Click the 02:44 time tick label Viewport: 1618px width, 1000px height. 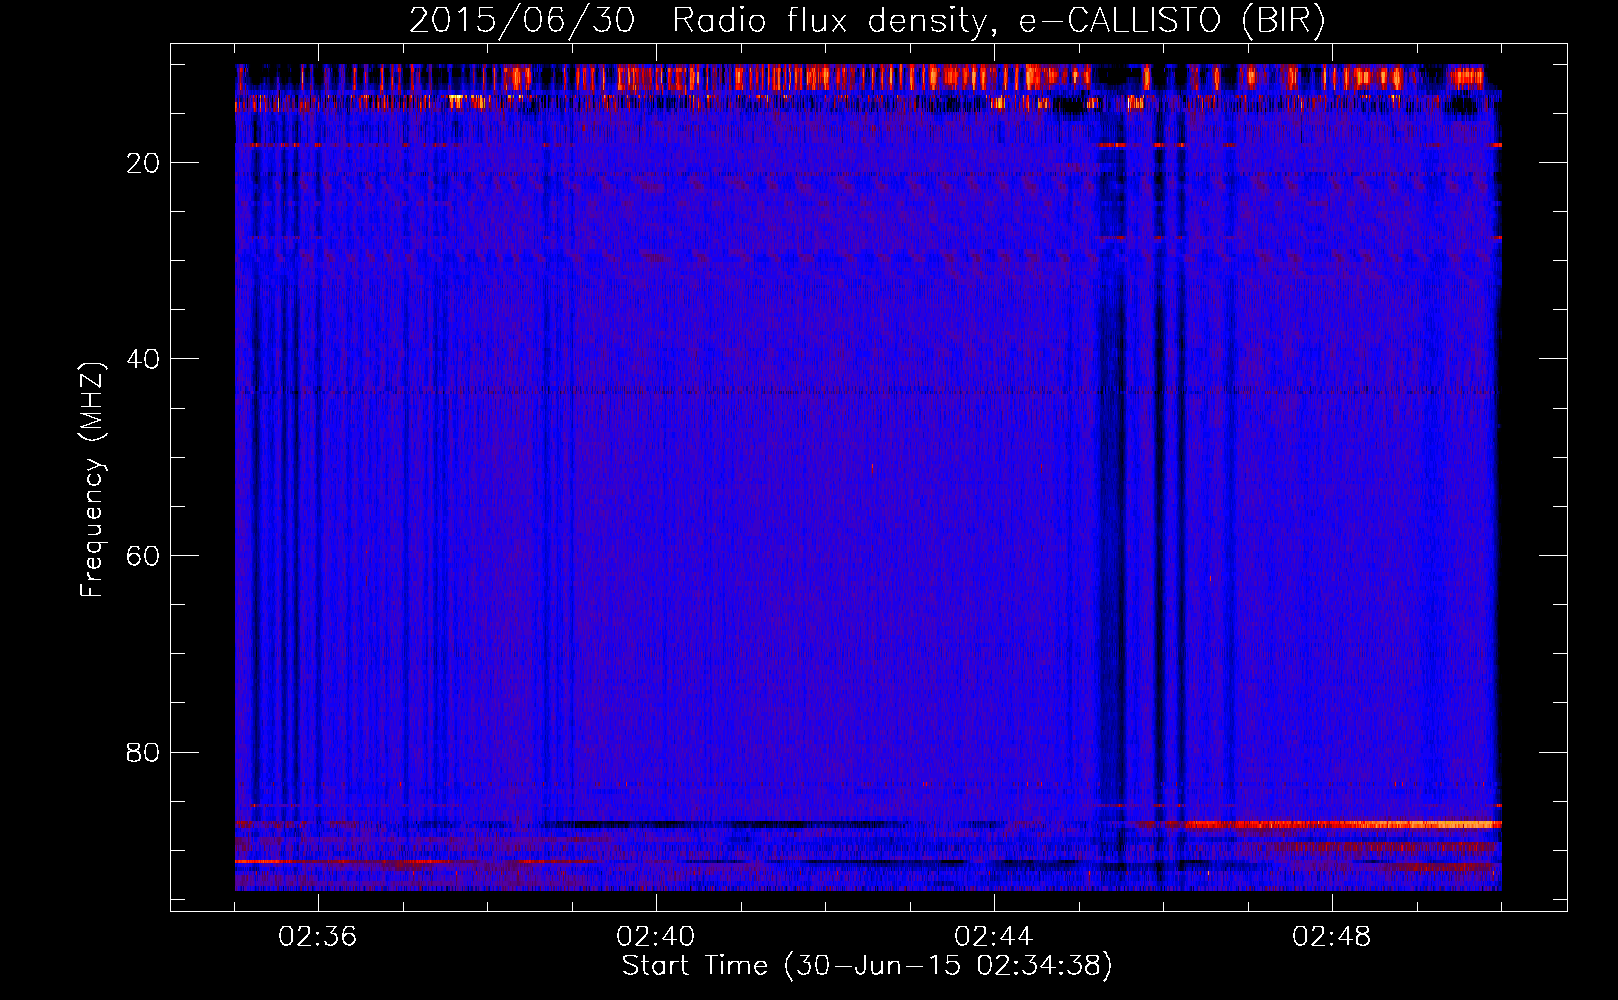[x=994, y=937]
